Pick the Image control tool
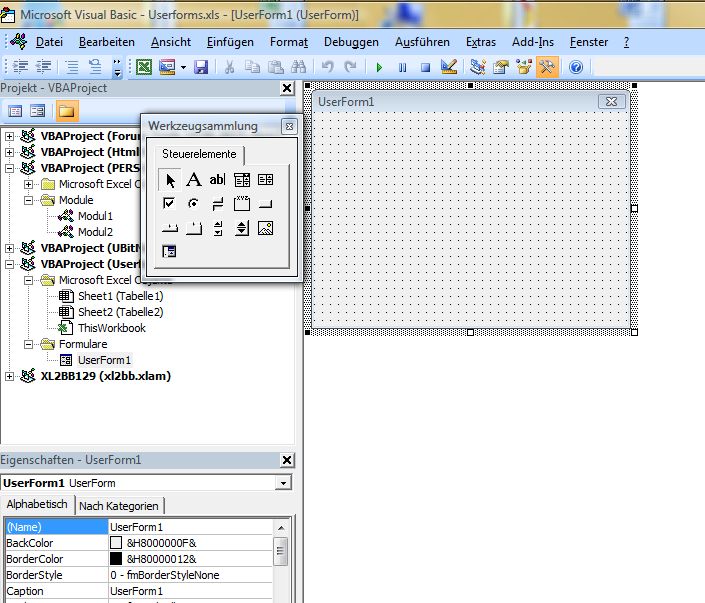705x603 pixels. [x=266, y=228]
